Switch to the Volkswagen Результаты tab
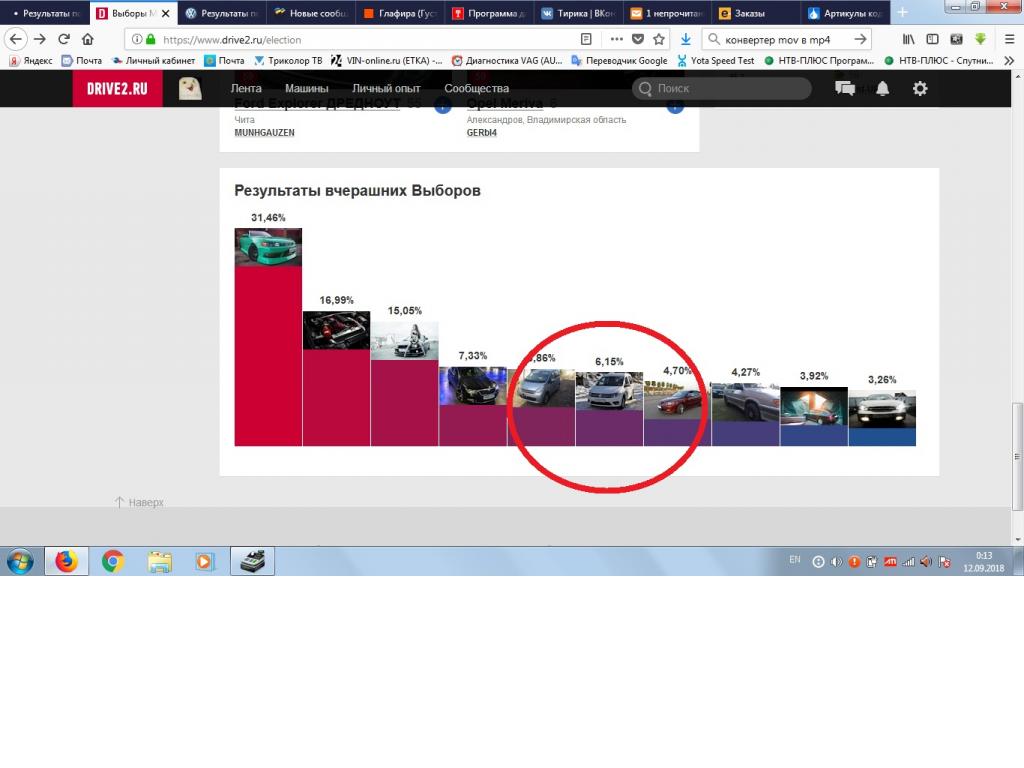This screenshot has width=1024, height=768. [x=221, y=13]
